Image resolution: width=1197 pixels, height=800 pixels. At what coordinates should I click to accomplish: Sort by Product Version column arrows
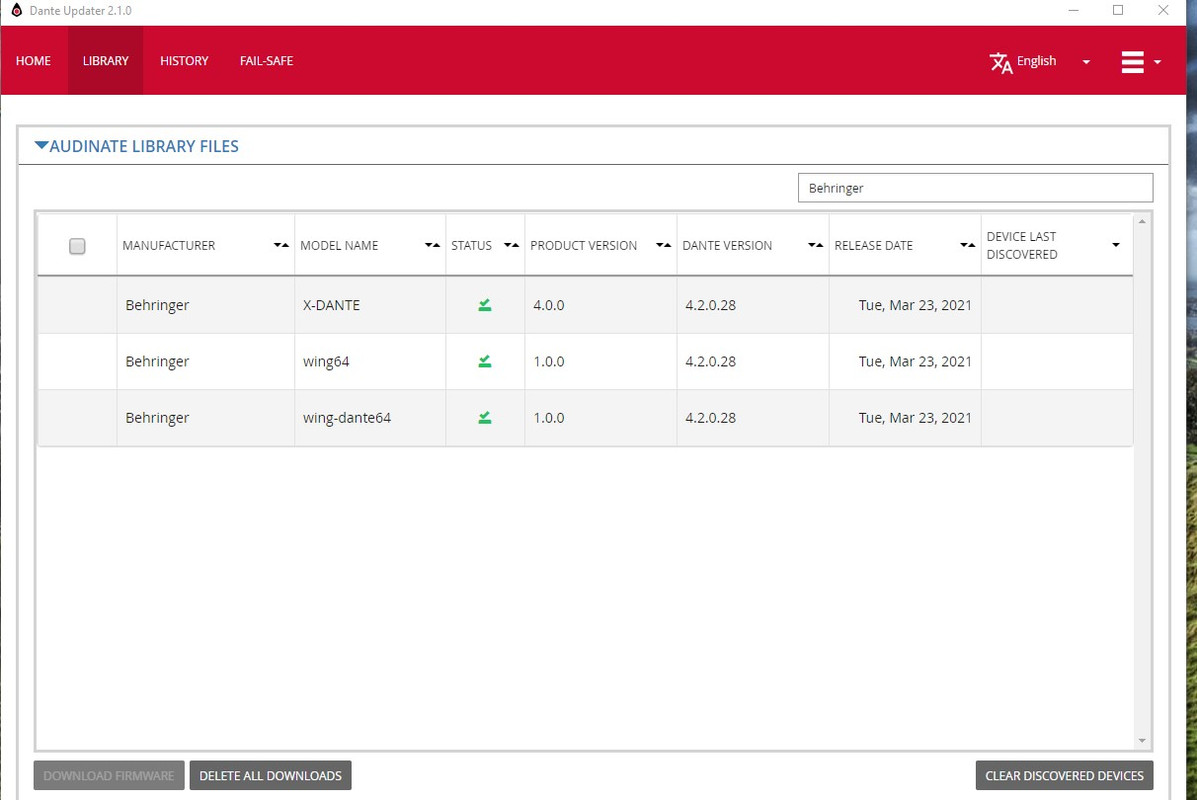pyautogui.click(x=663, y=245)
